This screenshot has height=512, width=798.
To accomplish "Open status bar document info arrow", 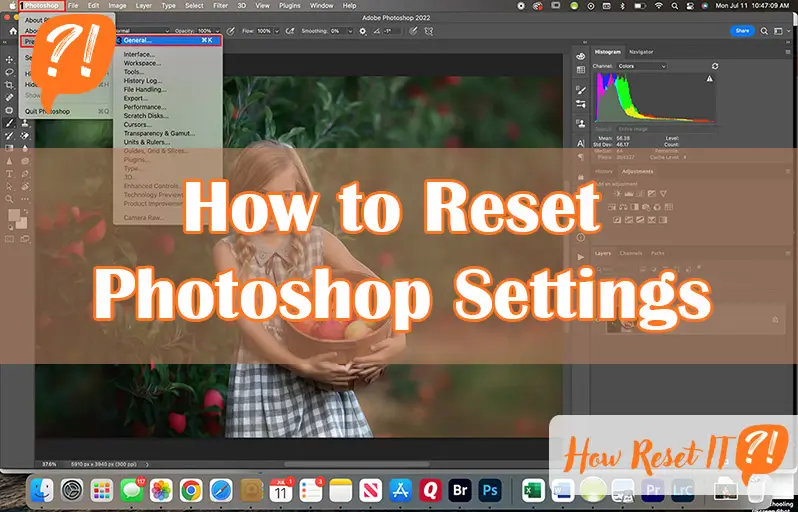I will (x=148, y=464).
